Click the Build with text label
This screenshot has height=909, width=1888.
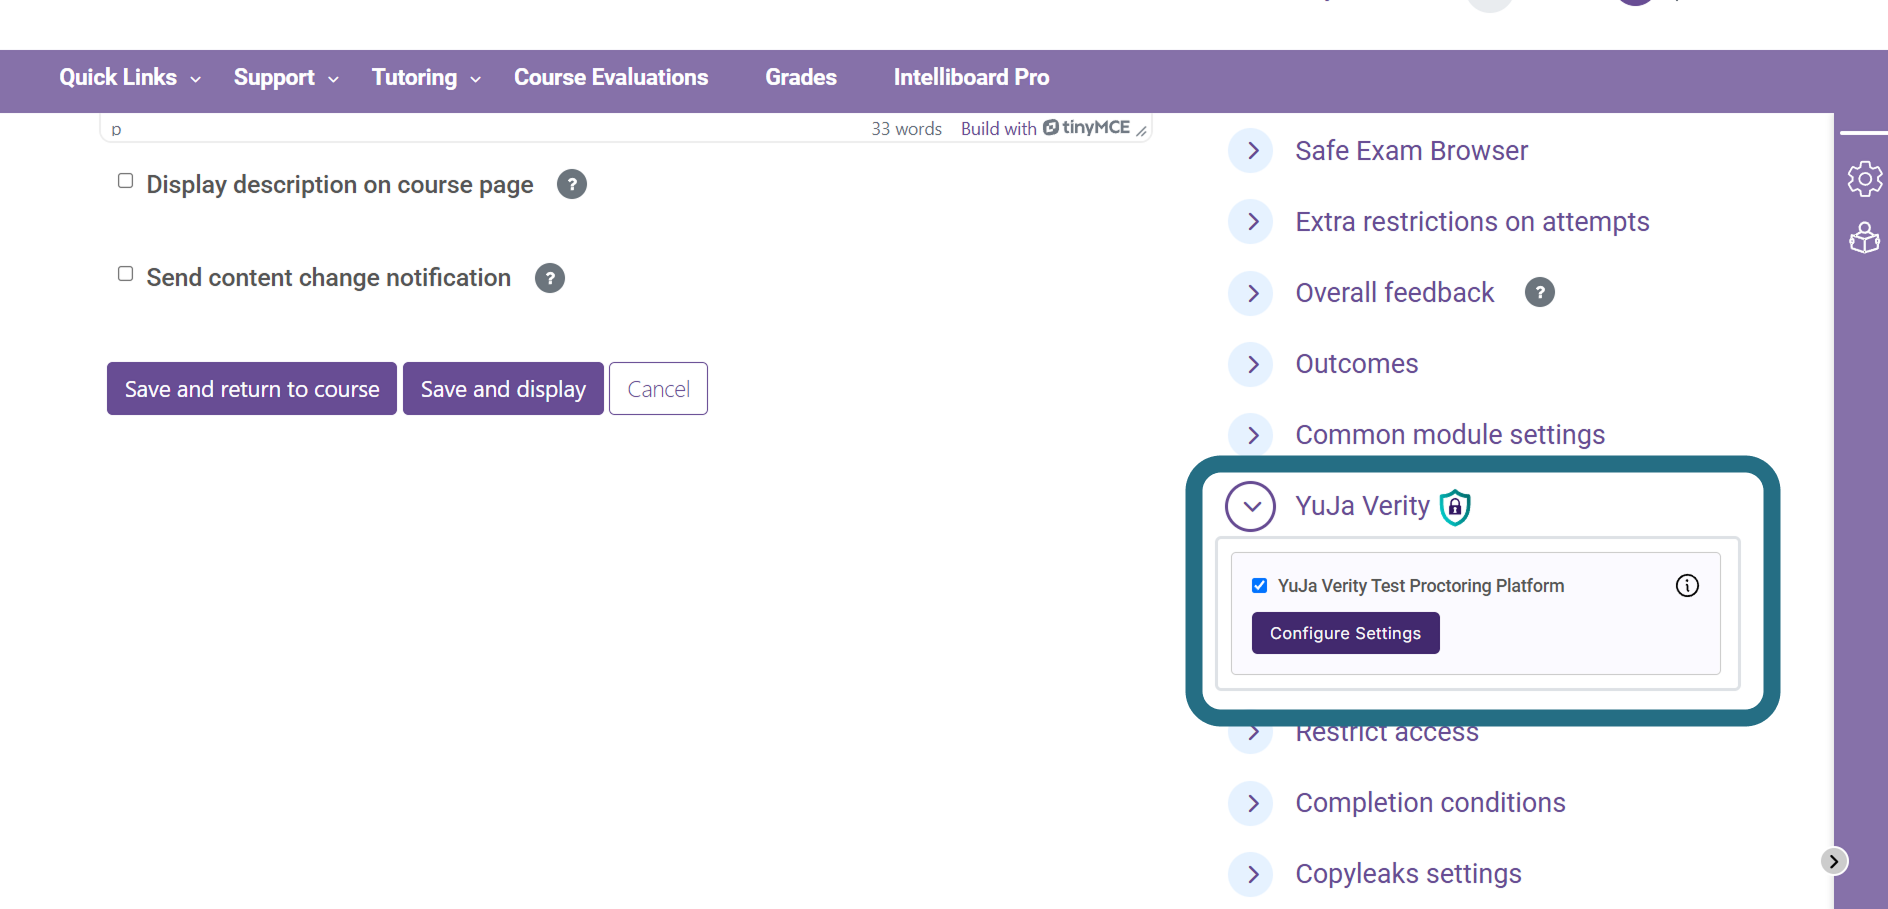pos(998,129)
